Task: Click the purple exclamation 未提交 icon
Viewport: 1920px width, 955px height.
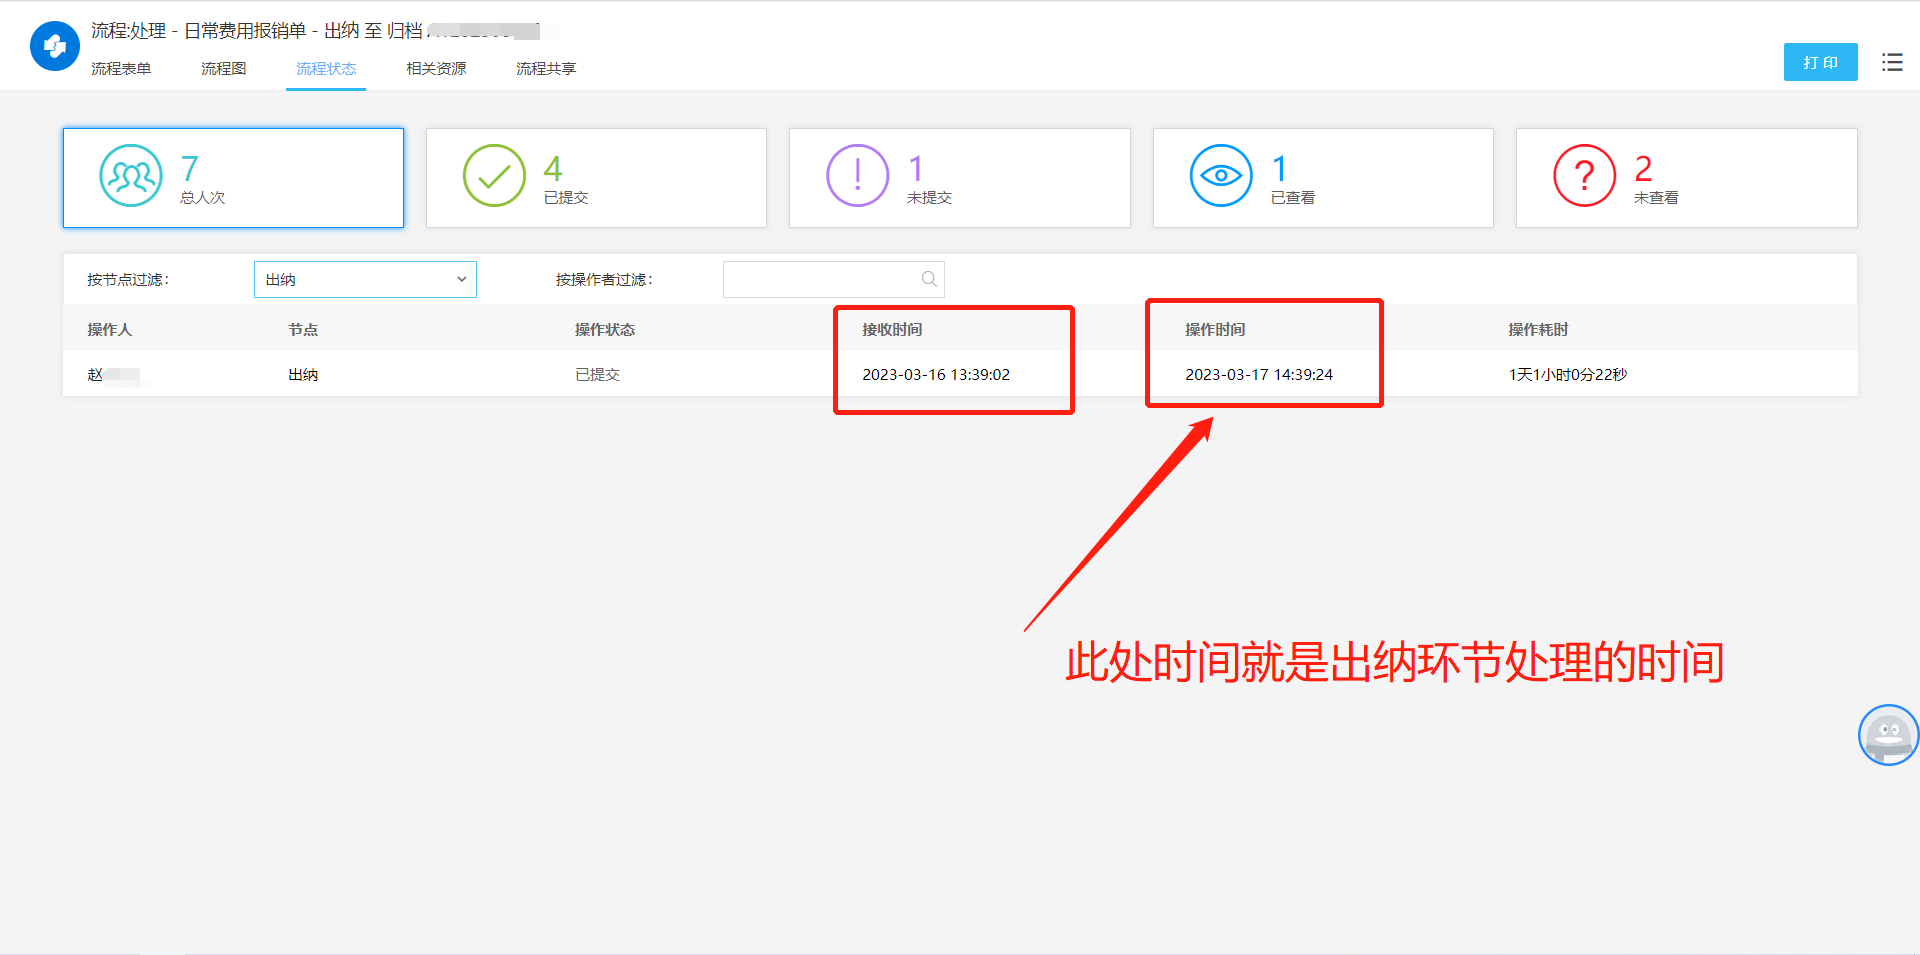Action: (857, 176)
